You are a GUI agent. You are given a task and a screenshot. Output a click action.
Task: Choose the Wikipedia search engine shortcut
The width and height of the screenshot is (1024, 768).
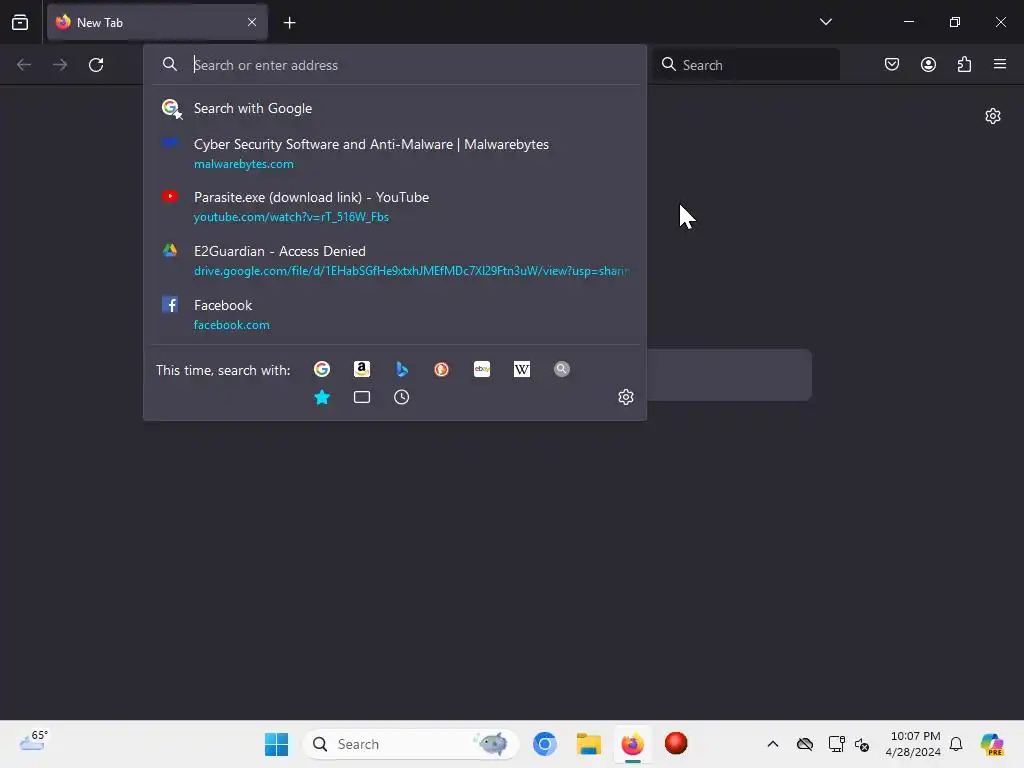tap(522, 370)
